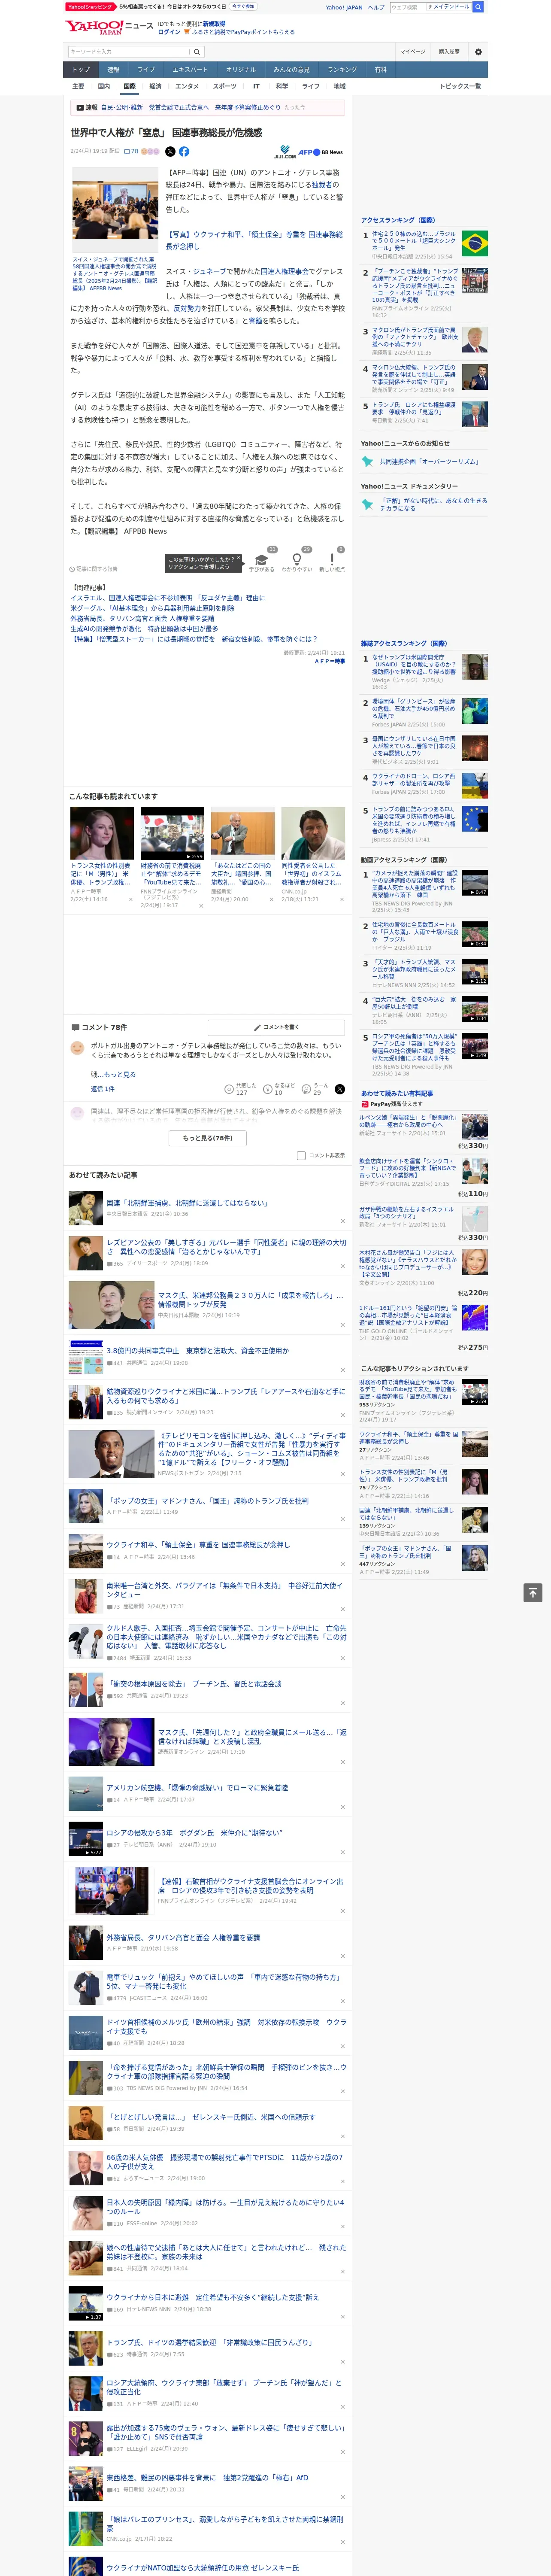
Task: Dismiss the 同性愛者を公言した recommended article
Action: (342, 899)
